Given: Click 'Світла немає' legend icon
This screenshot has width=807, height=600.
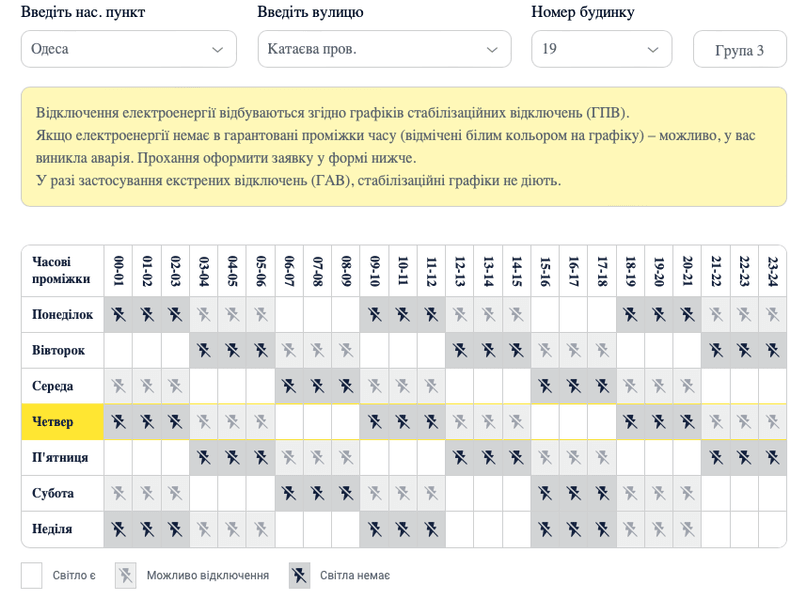Looking at the screenshot, I should pos(299,575).
